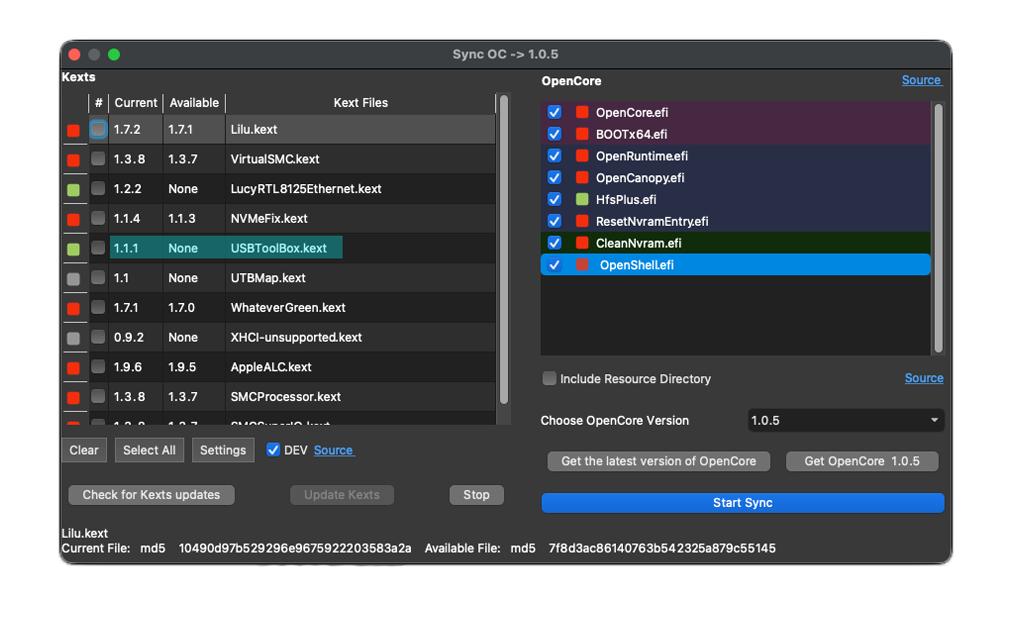Click red status indicator for AppleALC.kext
This screenshot has height=640, width=1012.
tap(74, 368)
